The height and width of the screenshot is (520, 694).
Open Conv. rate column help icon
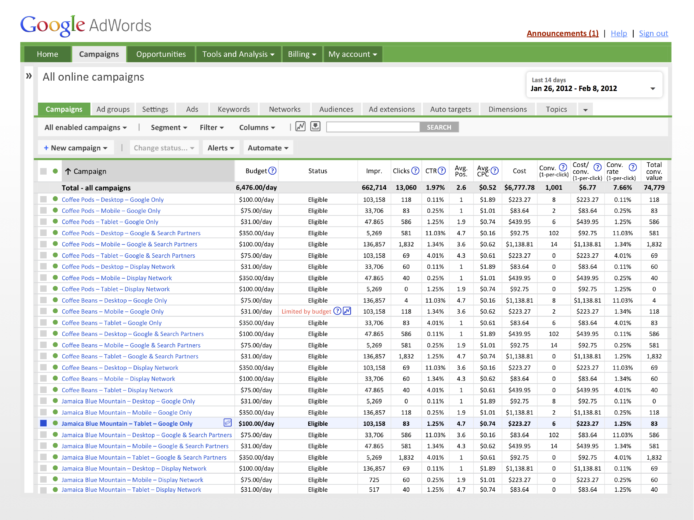click(x=633, y=167)
